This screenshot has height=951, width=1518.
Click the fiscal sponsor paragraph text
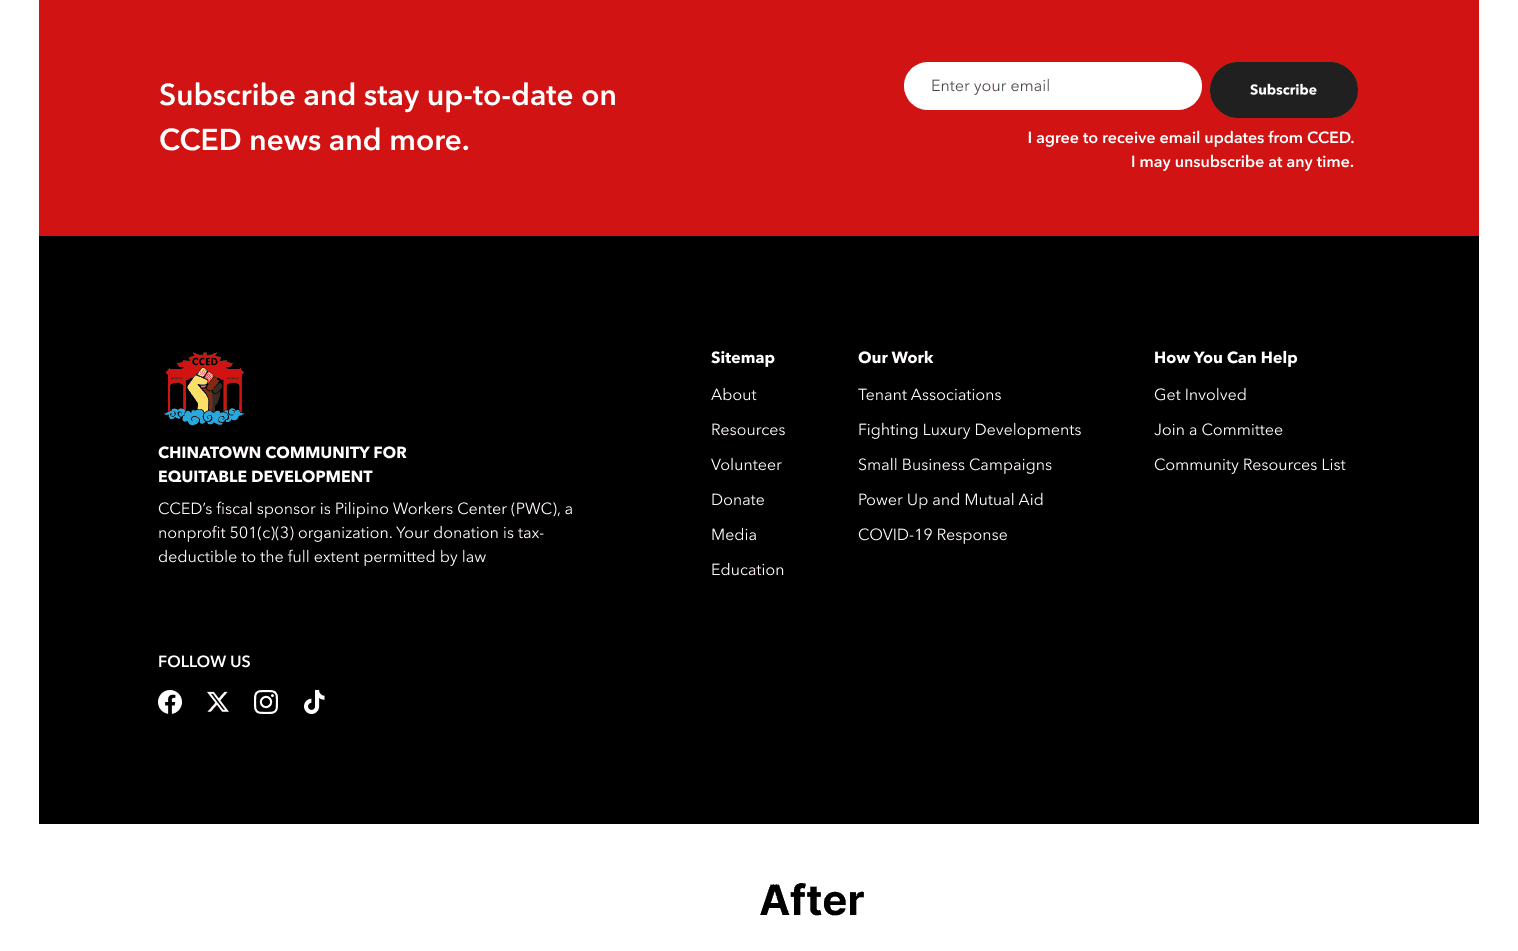(x=365, y=533)
